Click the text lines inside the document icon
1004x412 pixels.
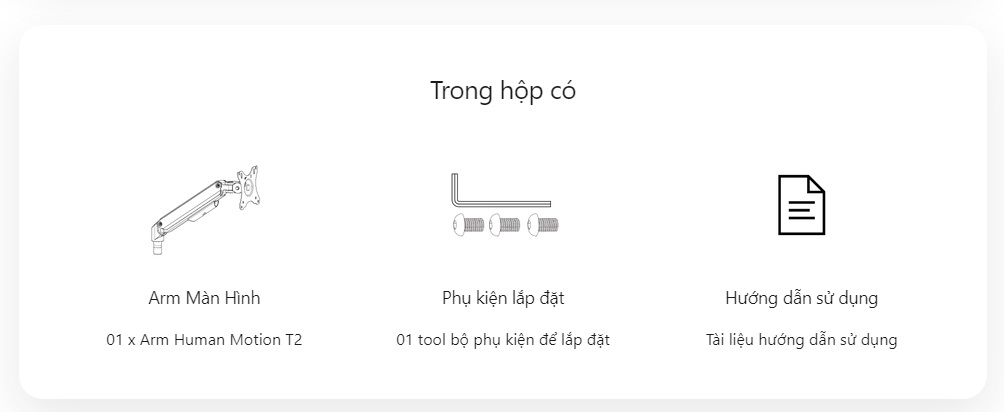(801, 212)
